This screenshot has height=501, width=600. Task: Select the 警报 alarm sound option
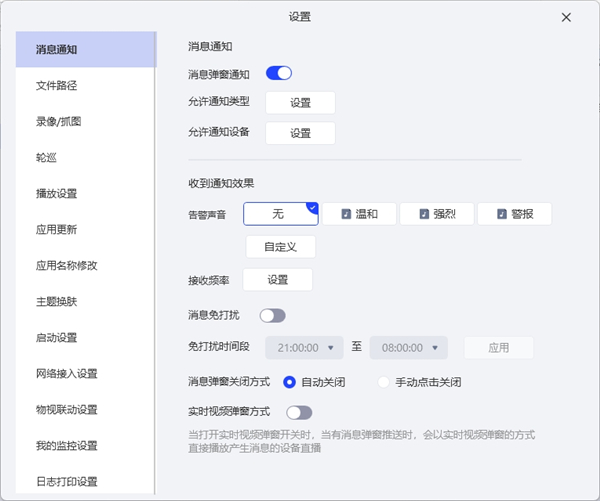click(514, 214)
